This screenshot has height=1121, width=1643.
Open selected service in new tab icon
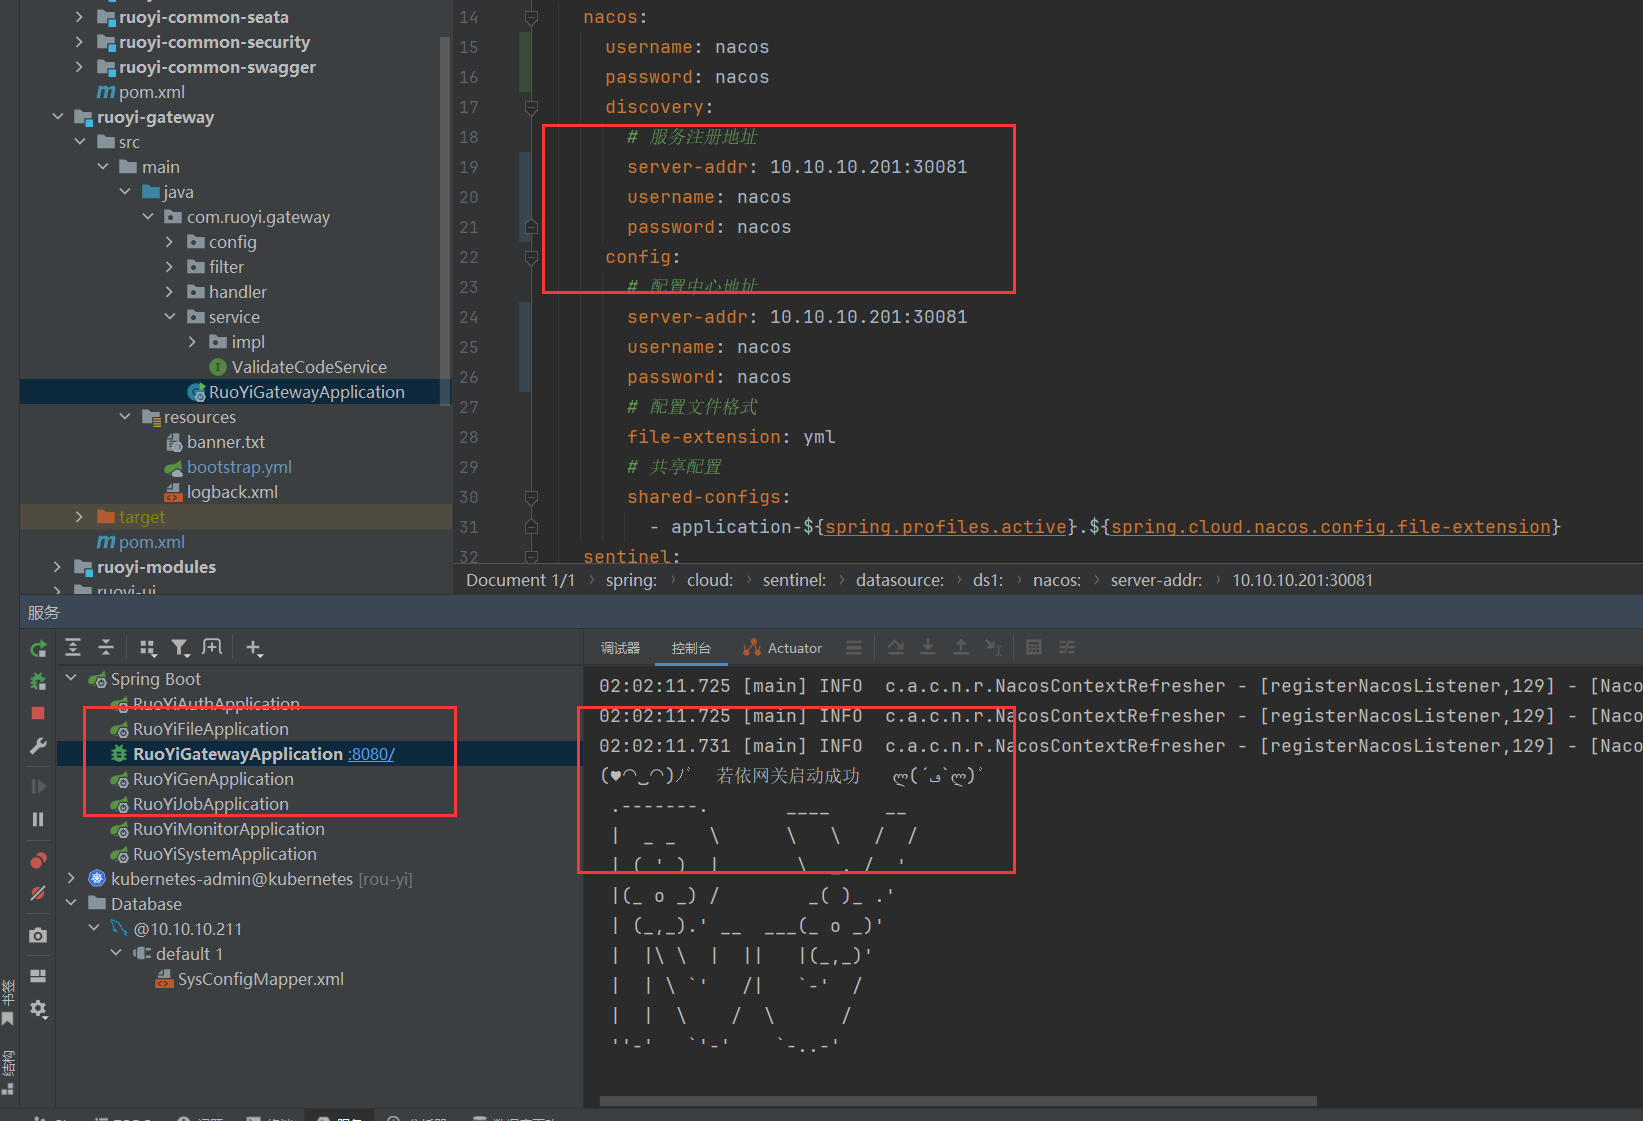pos(212,648)
